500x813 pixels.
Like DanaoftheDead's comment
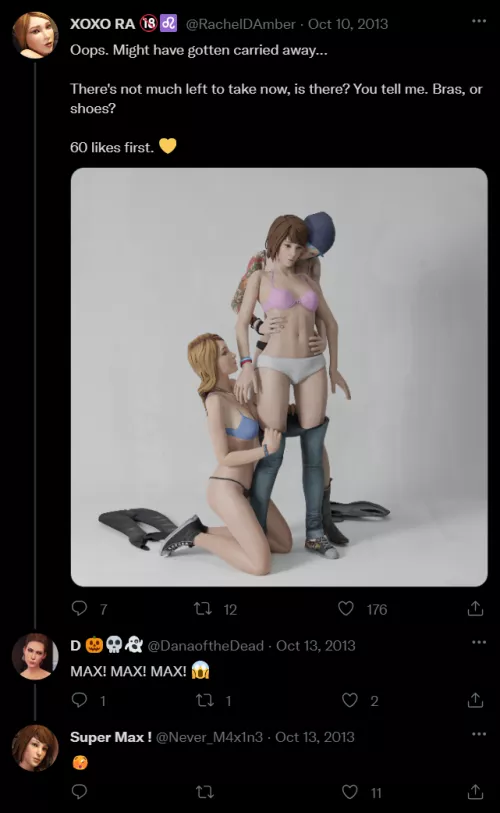(x=350, y=700)
